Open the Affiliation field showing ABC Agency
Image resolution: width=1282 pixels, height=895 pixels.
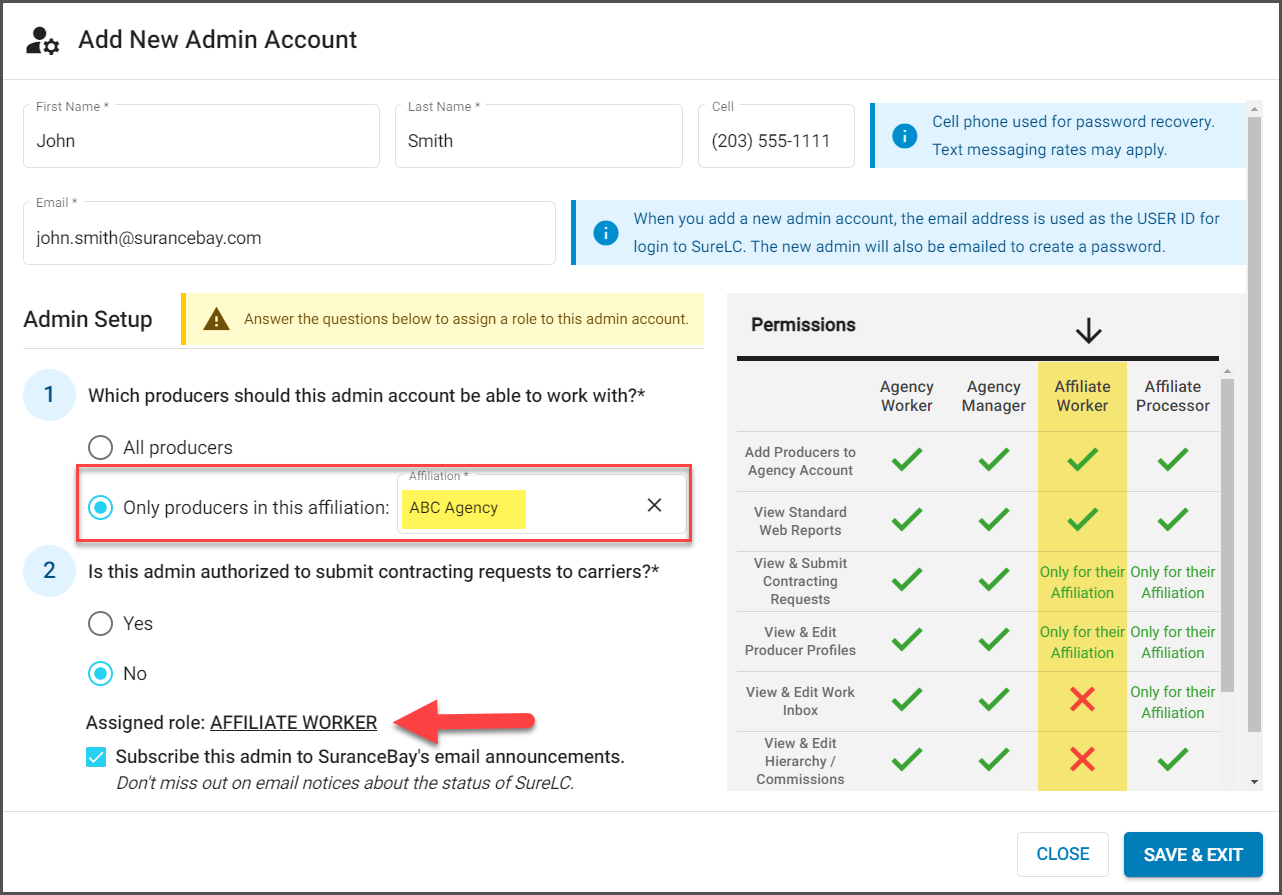(542, 504)
